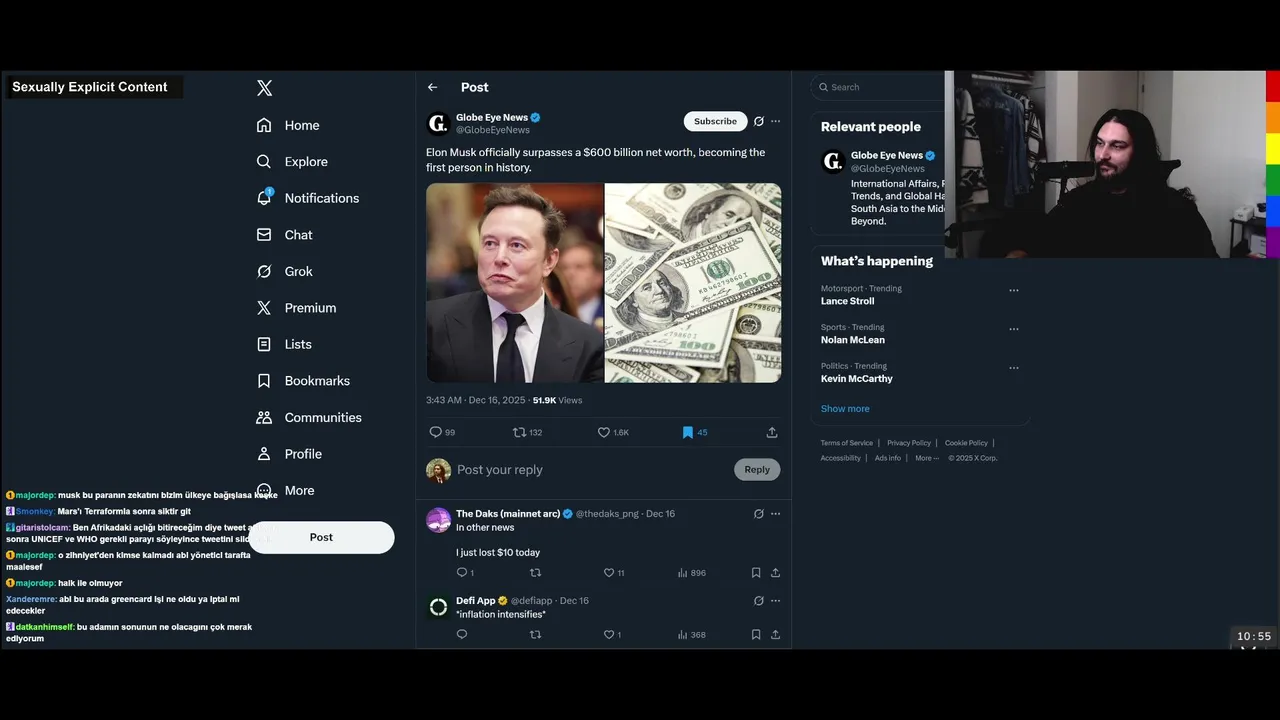Expand the footer More menu
Screen dimensions: 1280x720
point(927,458)
